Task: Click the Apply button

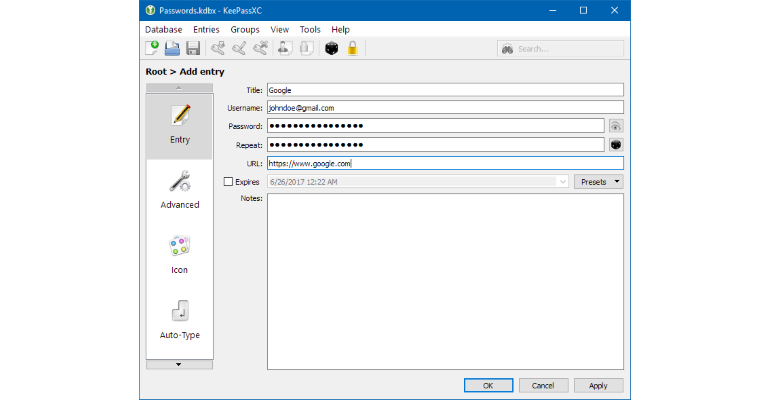Action: 599,386
